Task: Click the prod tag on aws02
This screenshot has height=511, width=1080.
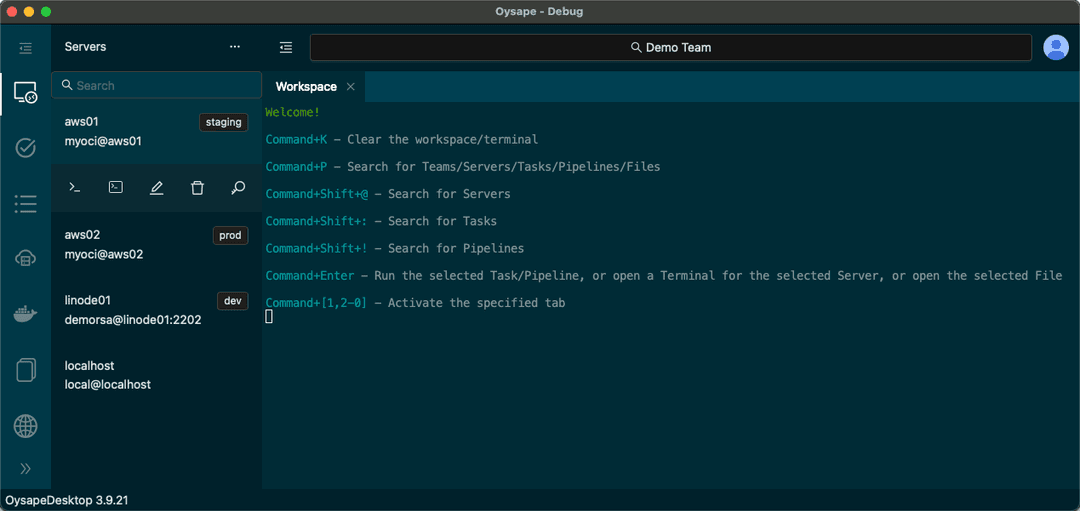Action: click(x=230, y=236)
